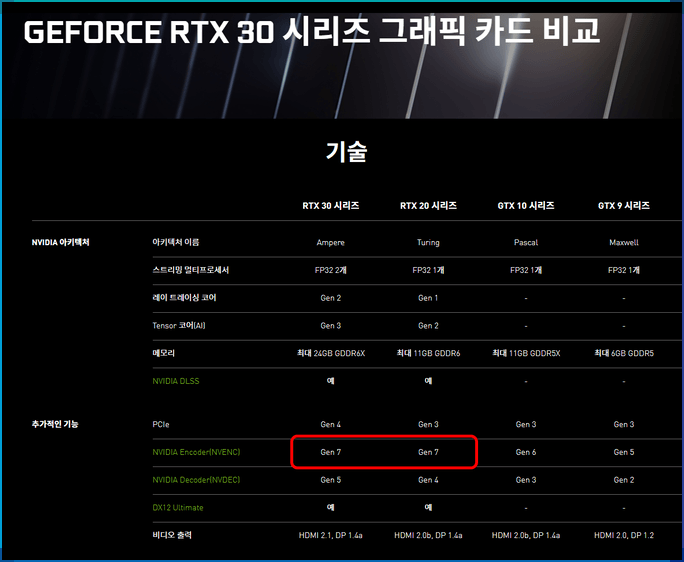Click 예 for DLSS under RTX 30
Image resolution: width=684 pixels, height=562 pixels.
point(331,381)
